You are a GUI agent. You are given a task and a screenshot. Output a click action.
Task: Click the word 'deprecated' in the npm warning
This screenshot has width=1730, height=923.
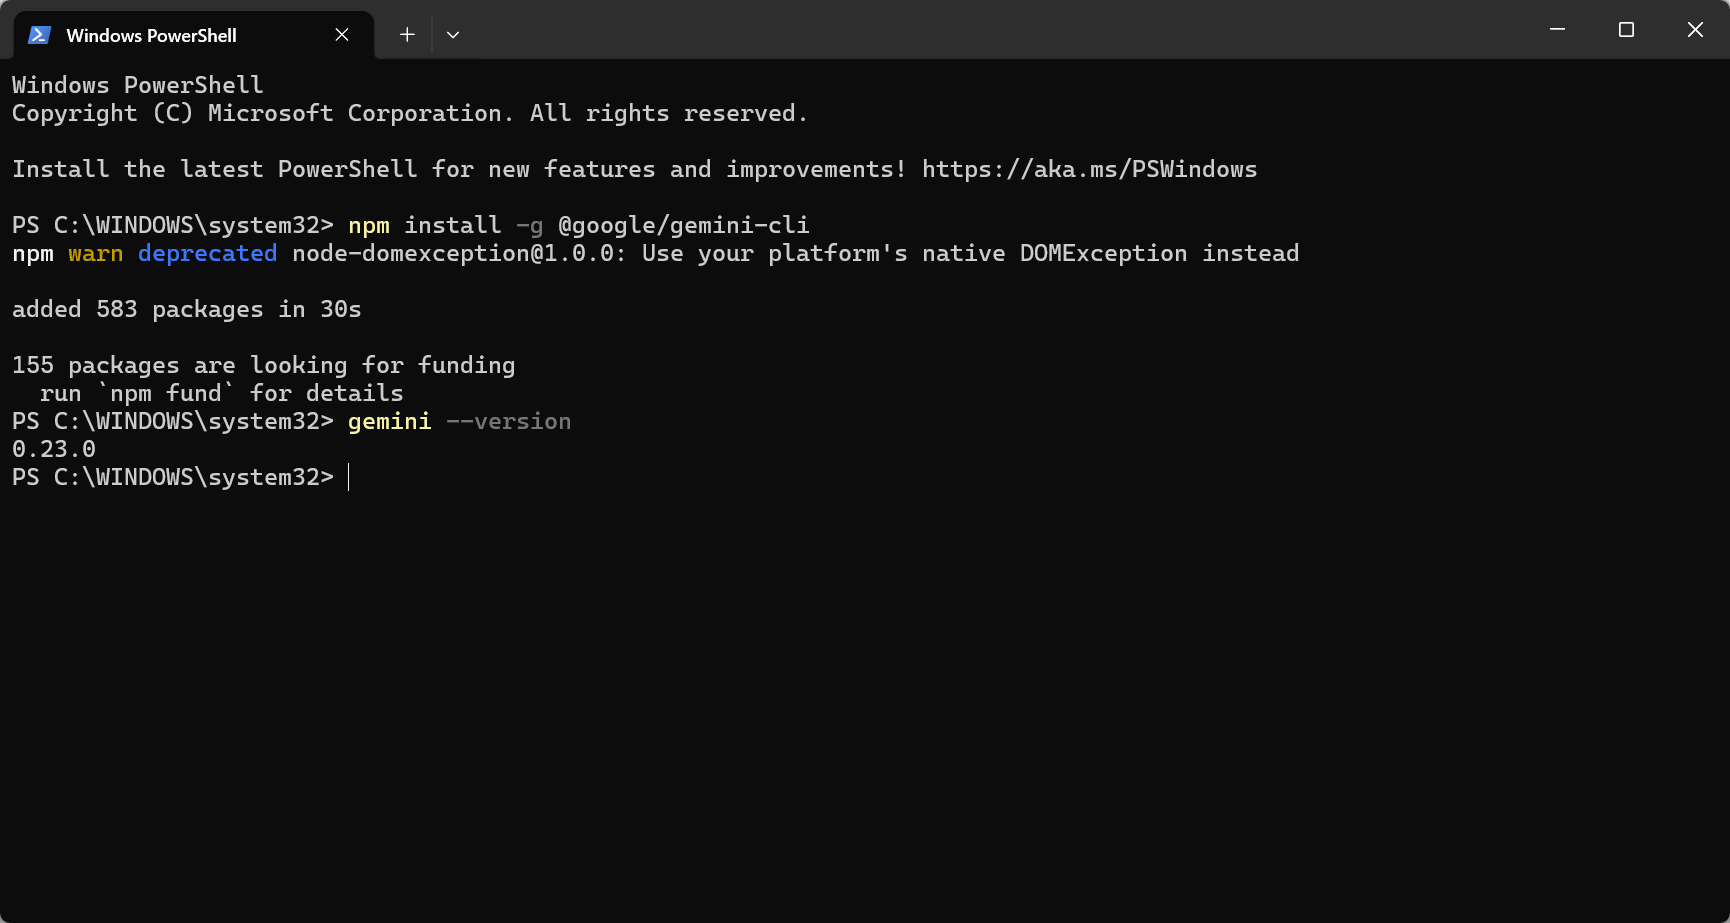pyautogui.click(x=207, y=253)
